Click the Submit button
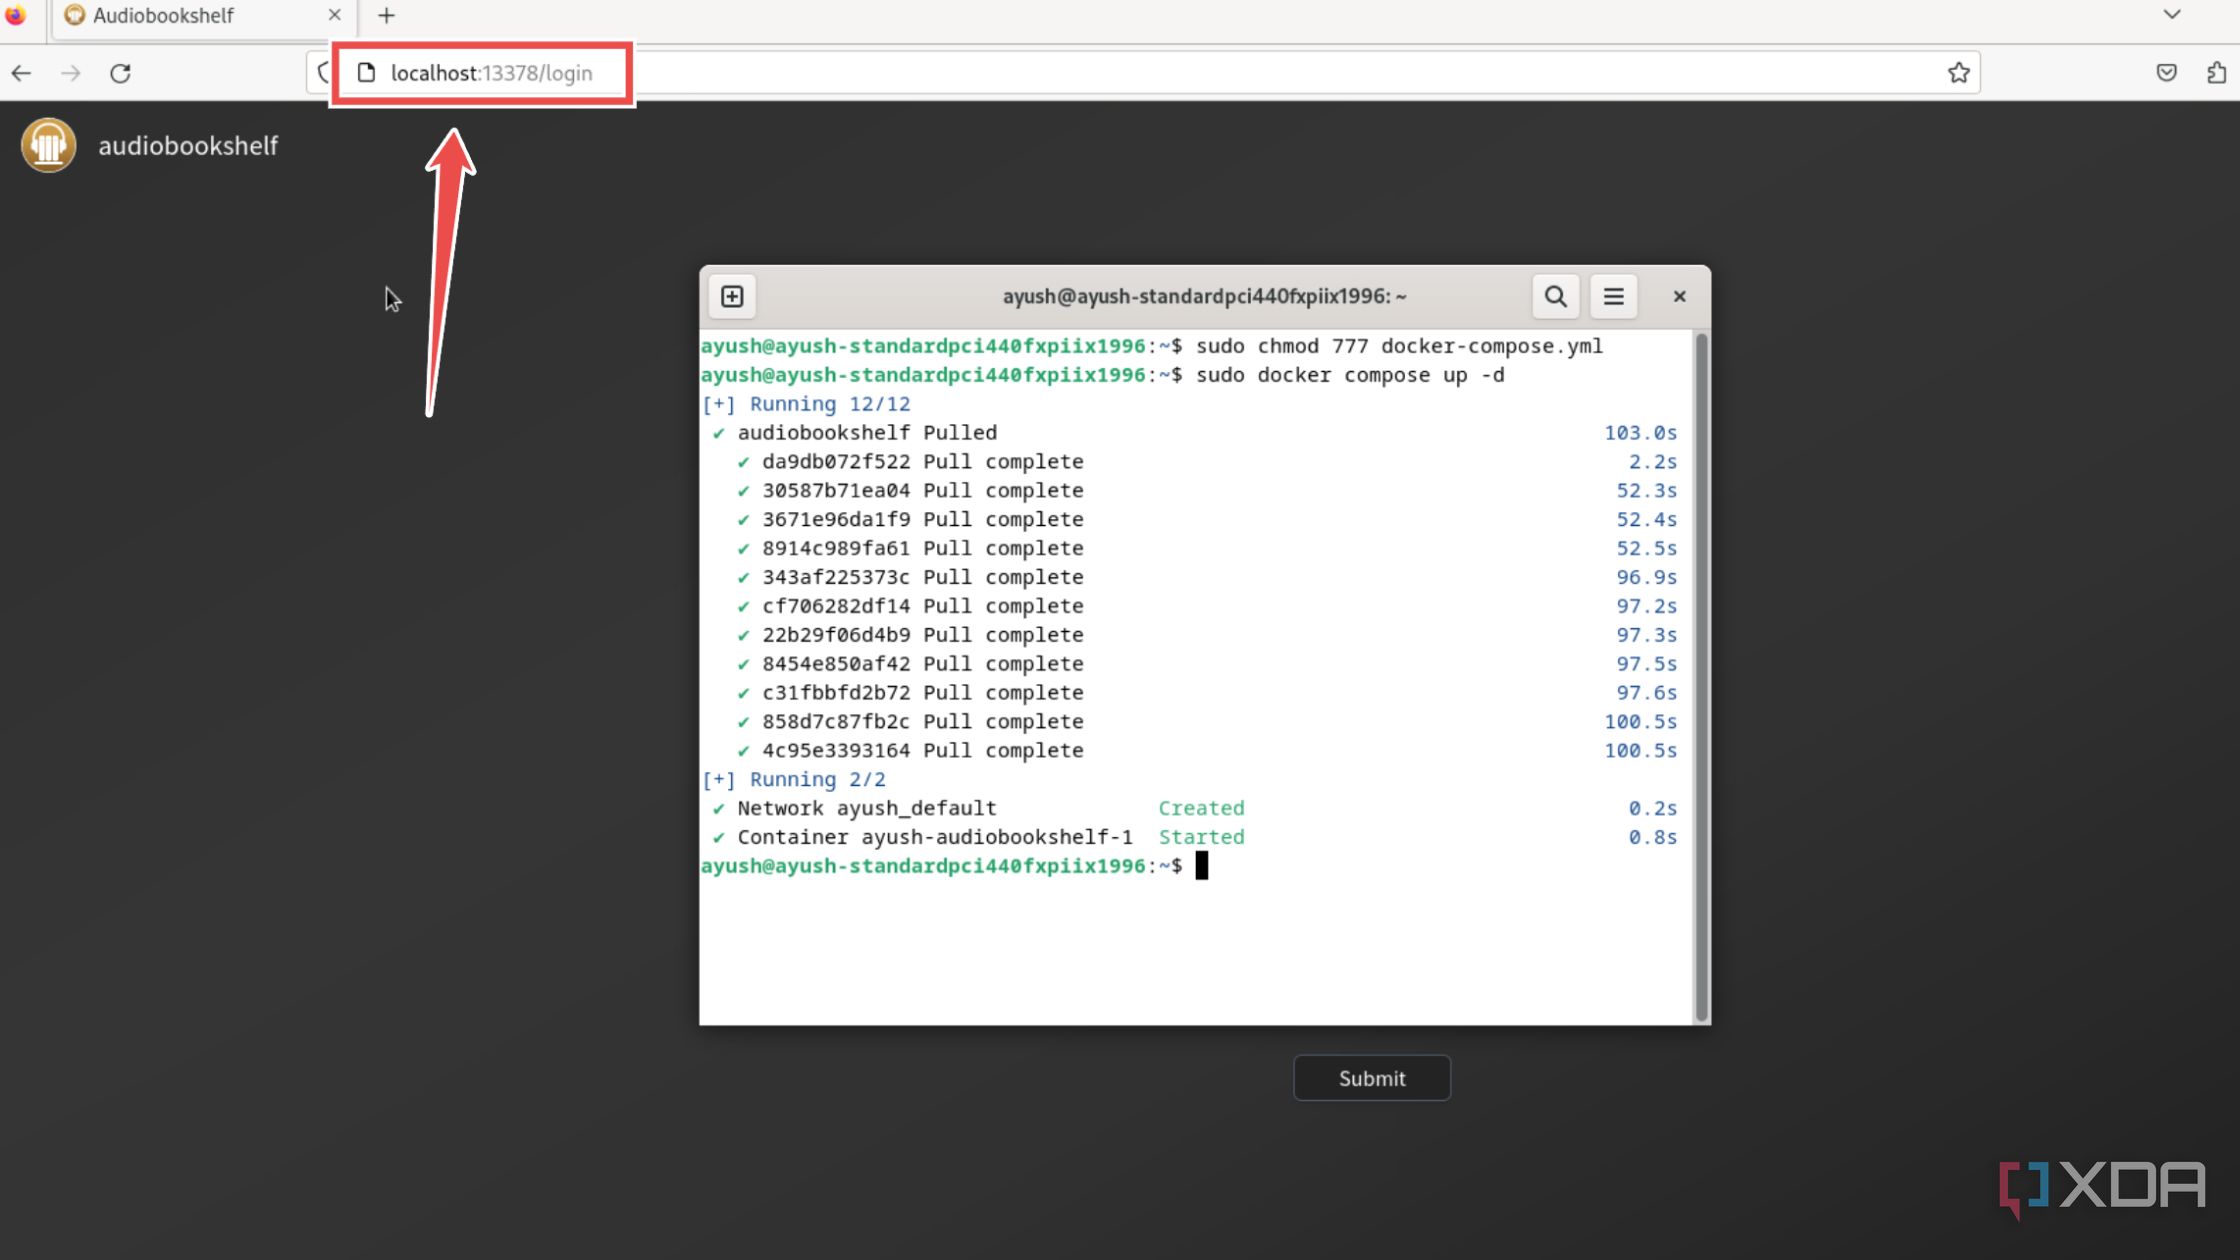The width and height of the screenshot is (2240, 1260). 1371,1078
